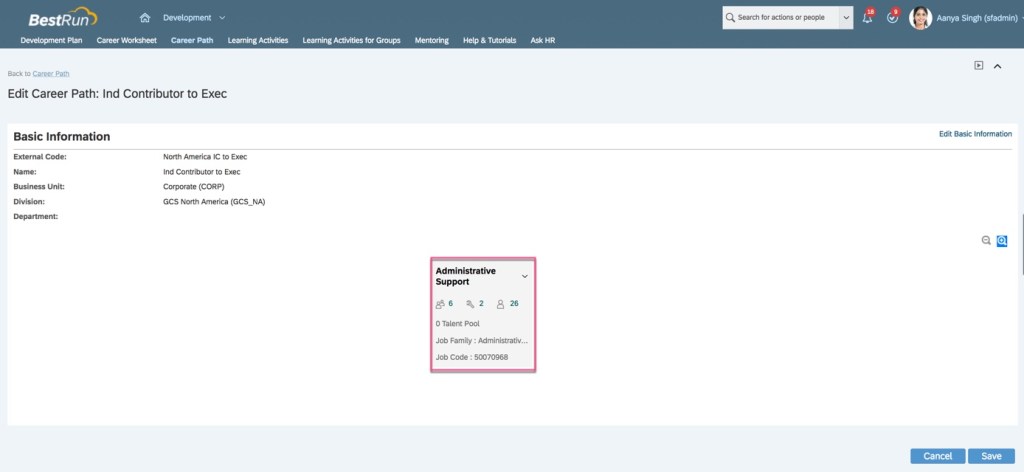
Task: Click the highlighted zoom in magnifier icon
Action: click(1001, 241)
